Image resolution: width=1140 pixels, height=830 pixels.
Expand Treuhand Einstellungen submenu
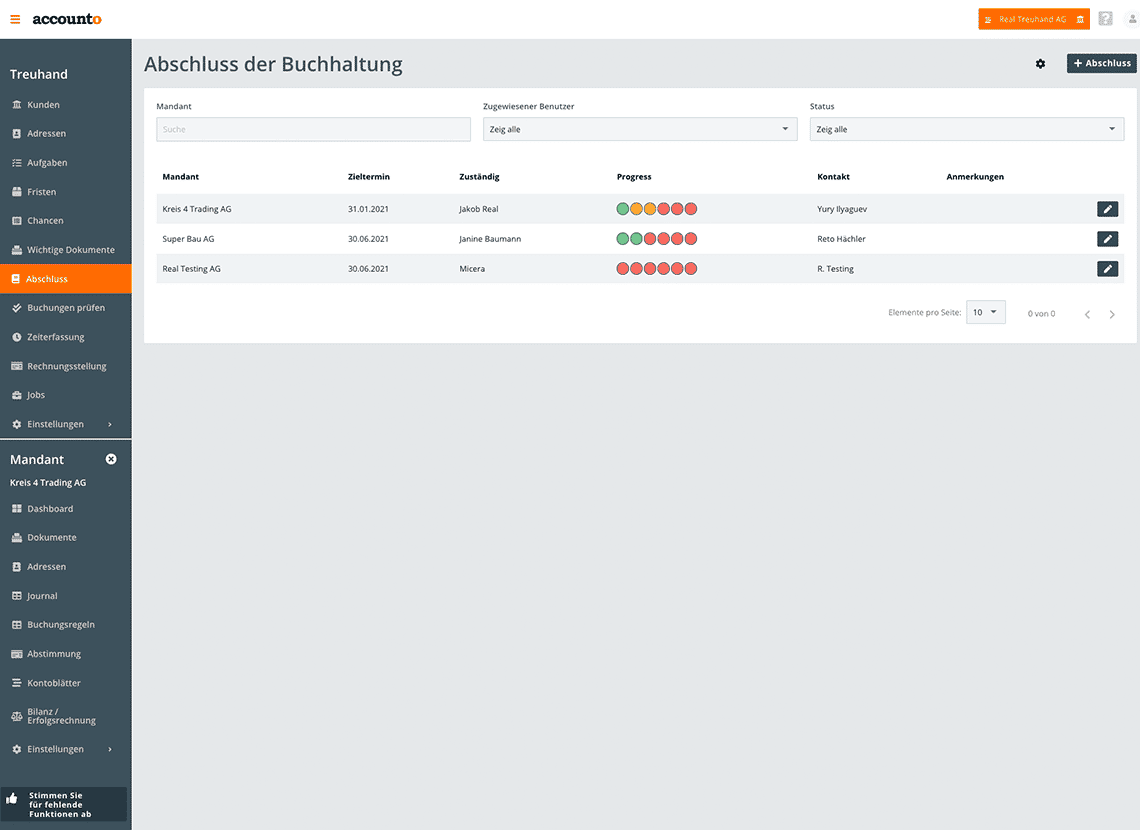(x=110, y=424)
